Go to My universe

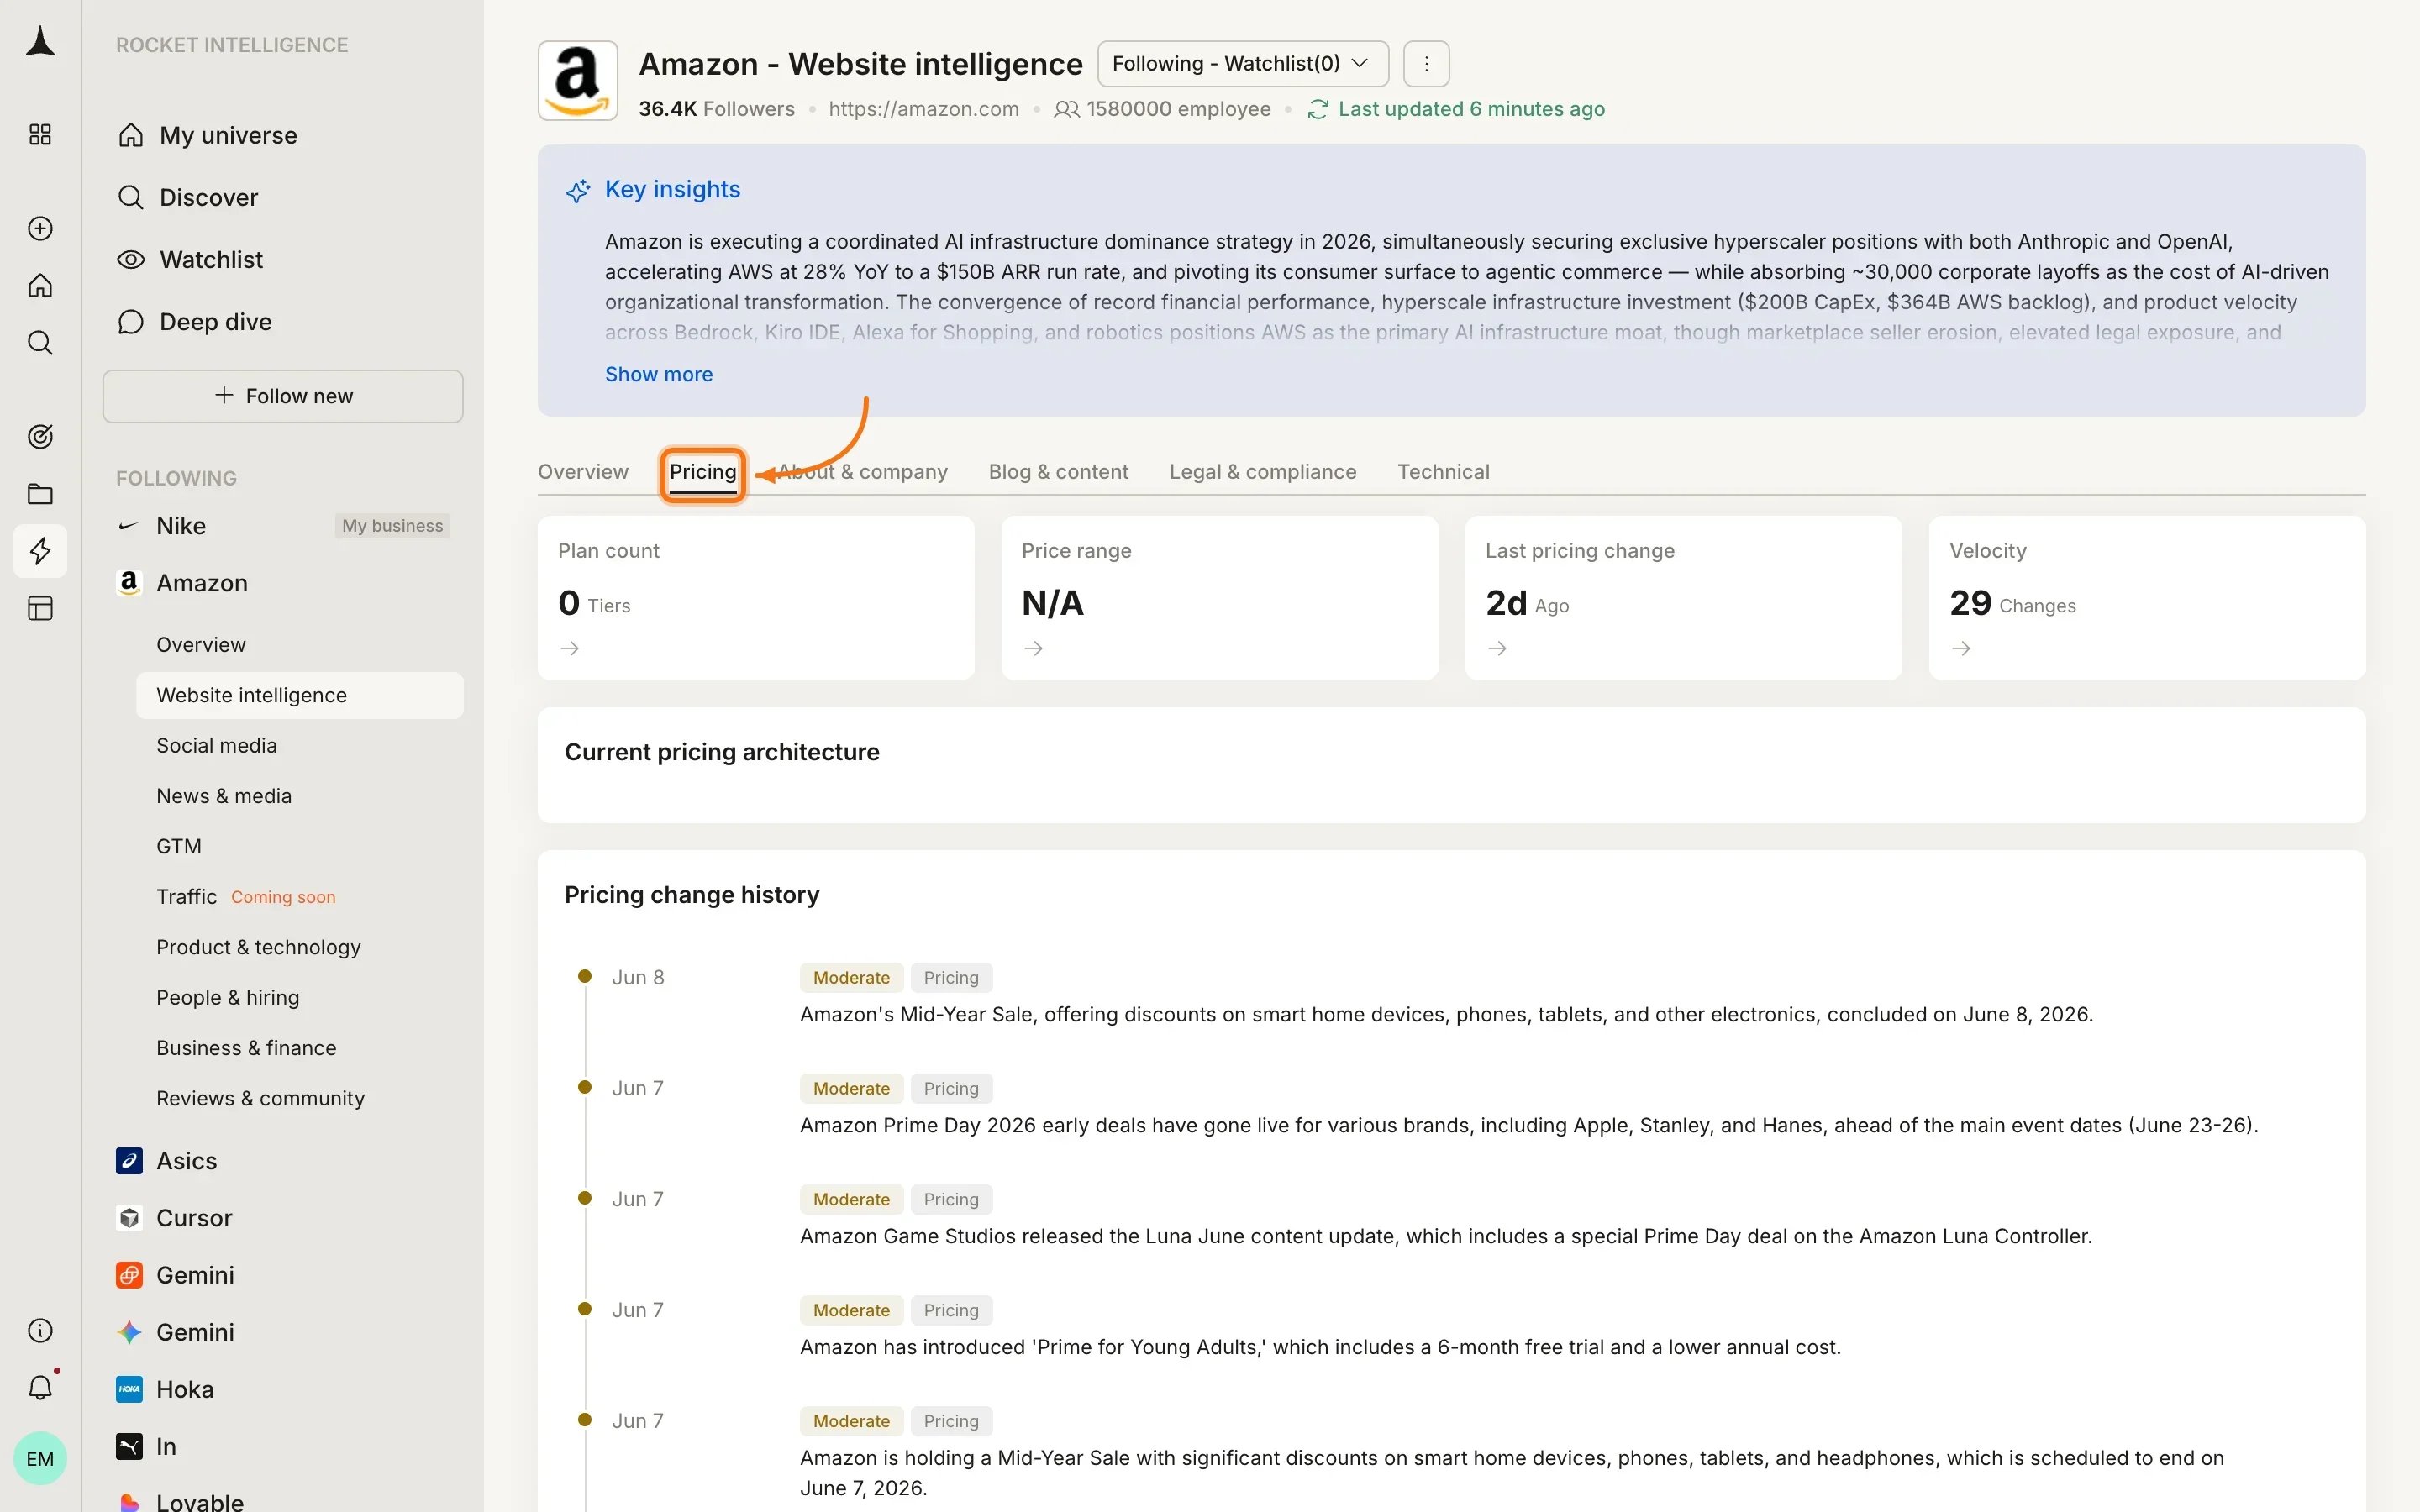[x=228, y=136]
